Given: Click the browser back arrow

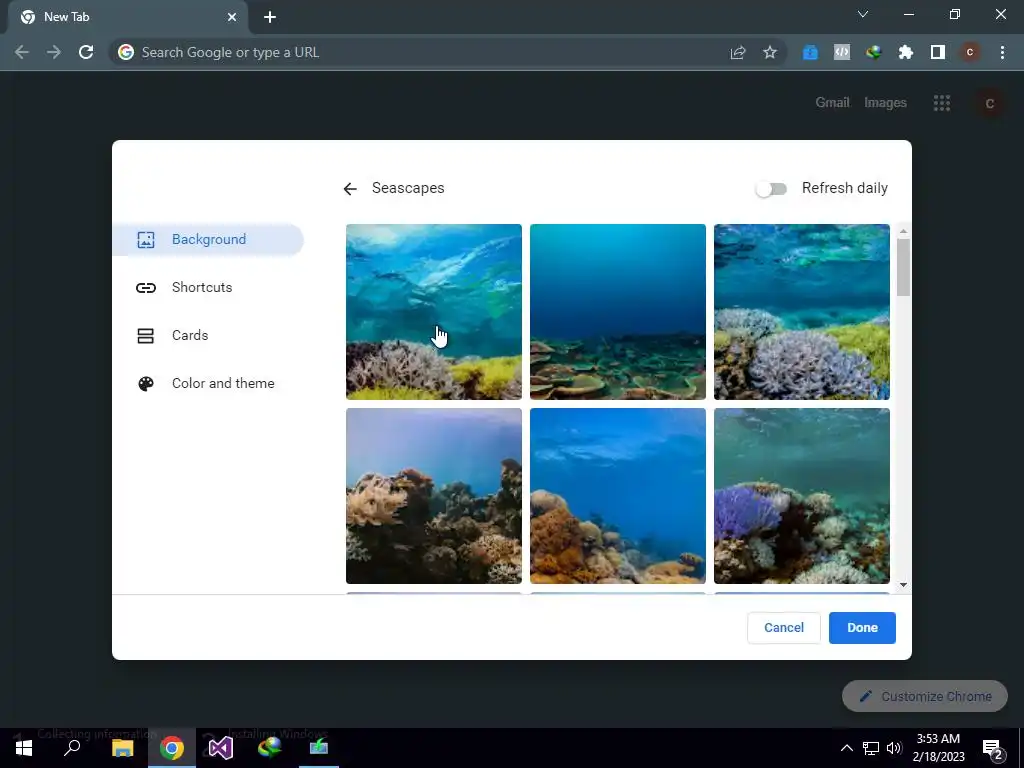Looking at the screenshot, I should (x=22, y=52).
